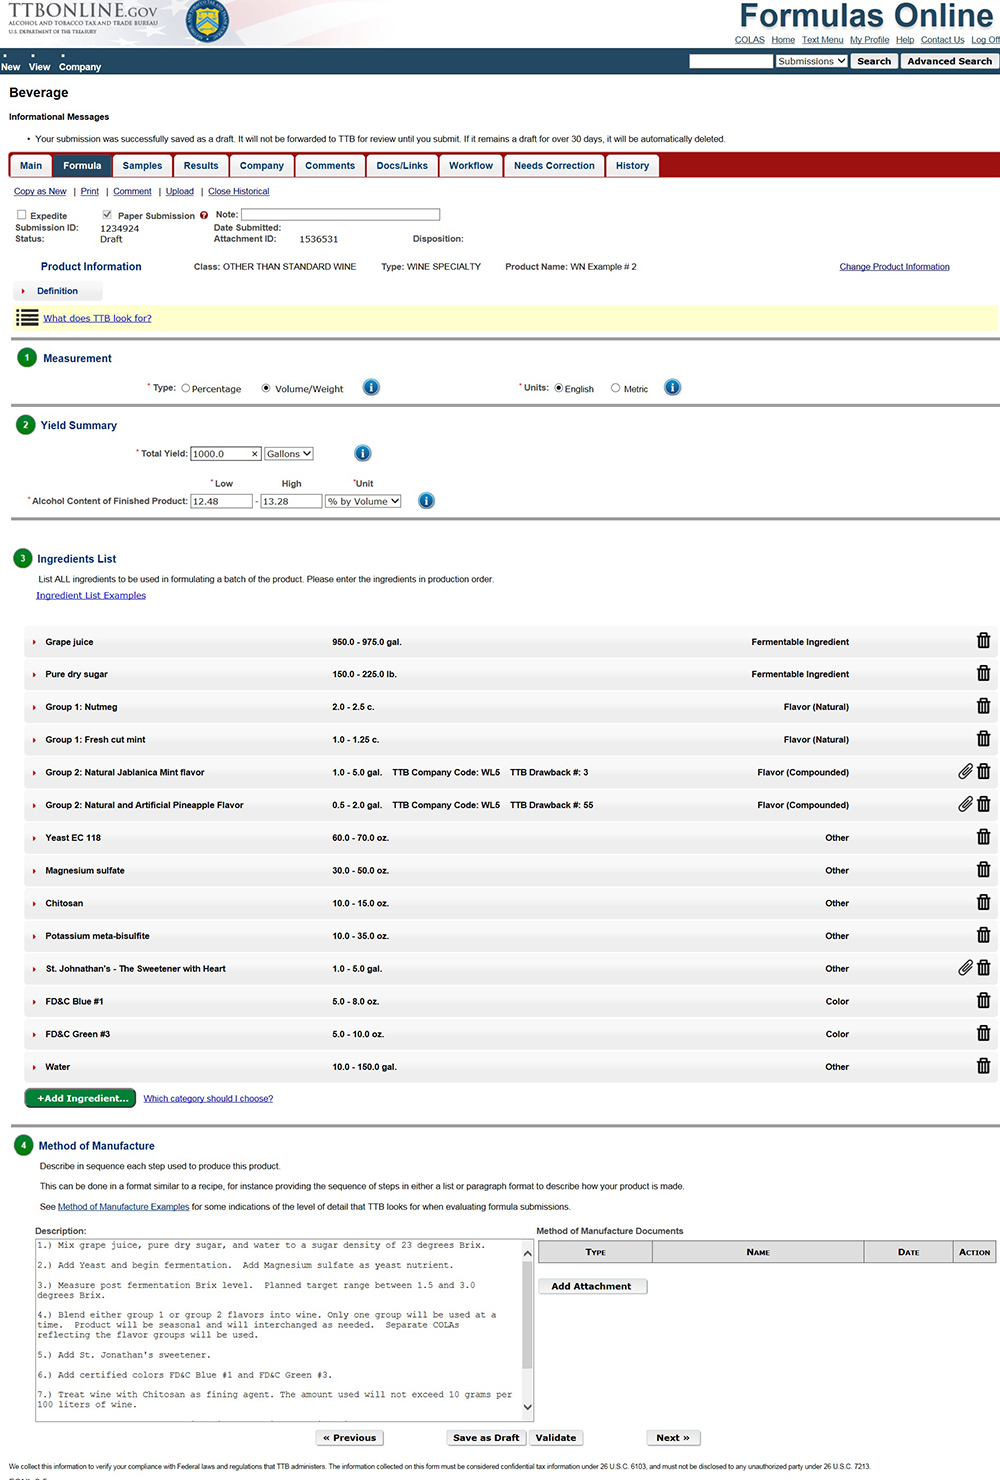The image size is (1000, 1480).
Task: Open the Company menu in navigation bar
Action: click(x=80, y=67)
